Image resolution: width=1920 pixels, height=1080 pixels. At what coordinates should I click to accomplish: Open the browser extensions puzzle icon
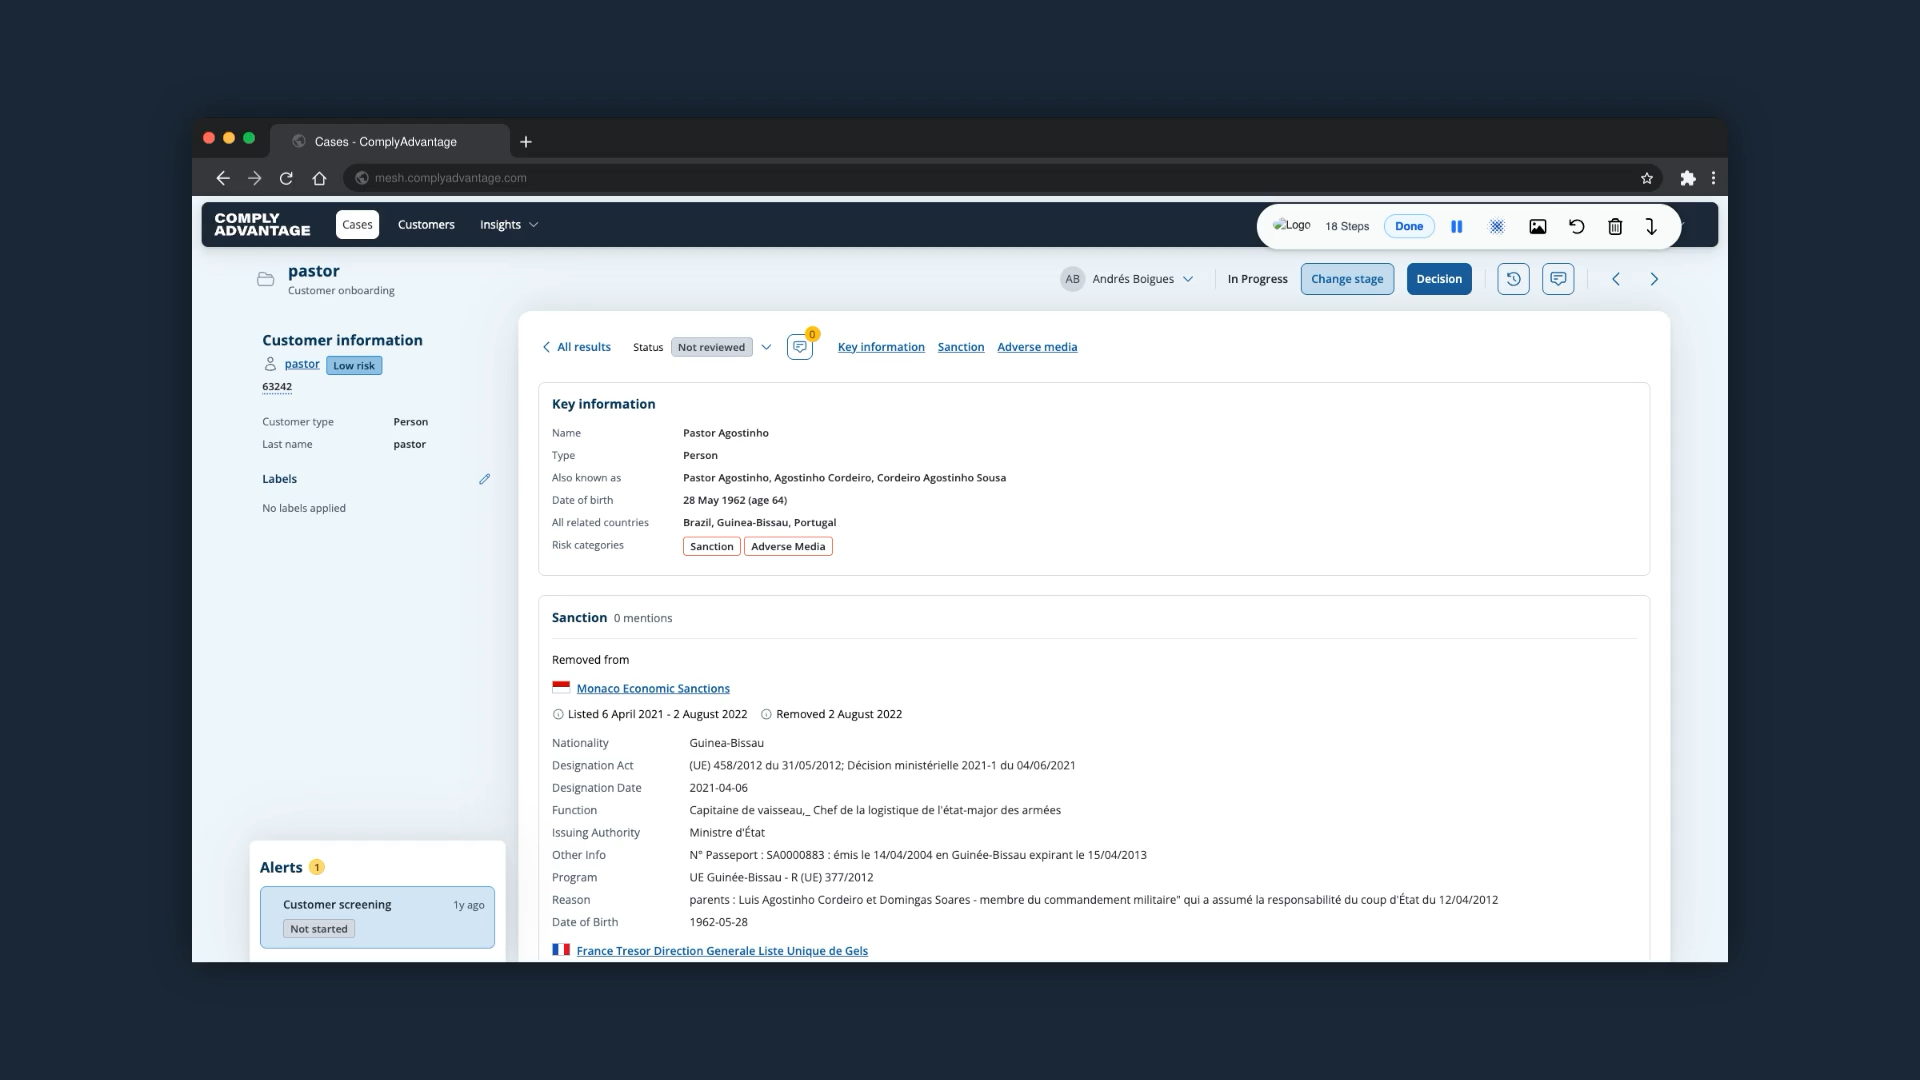pyautogui.click(x=1688, y=178)
